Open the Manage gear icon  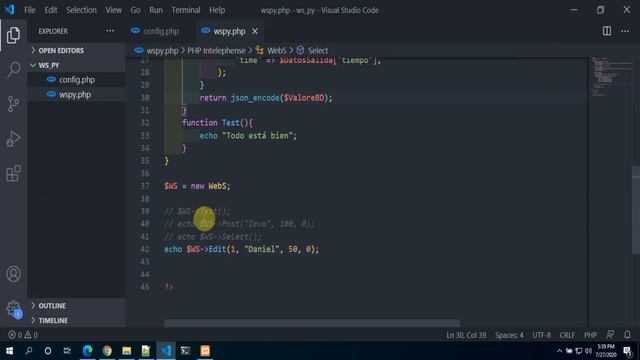13,308
